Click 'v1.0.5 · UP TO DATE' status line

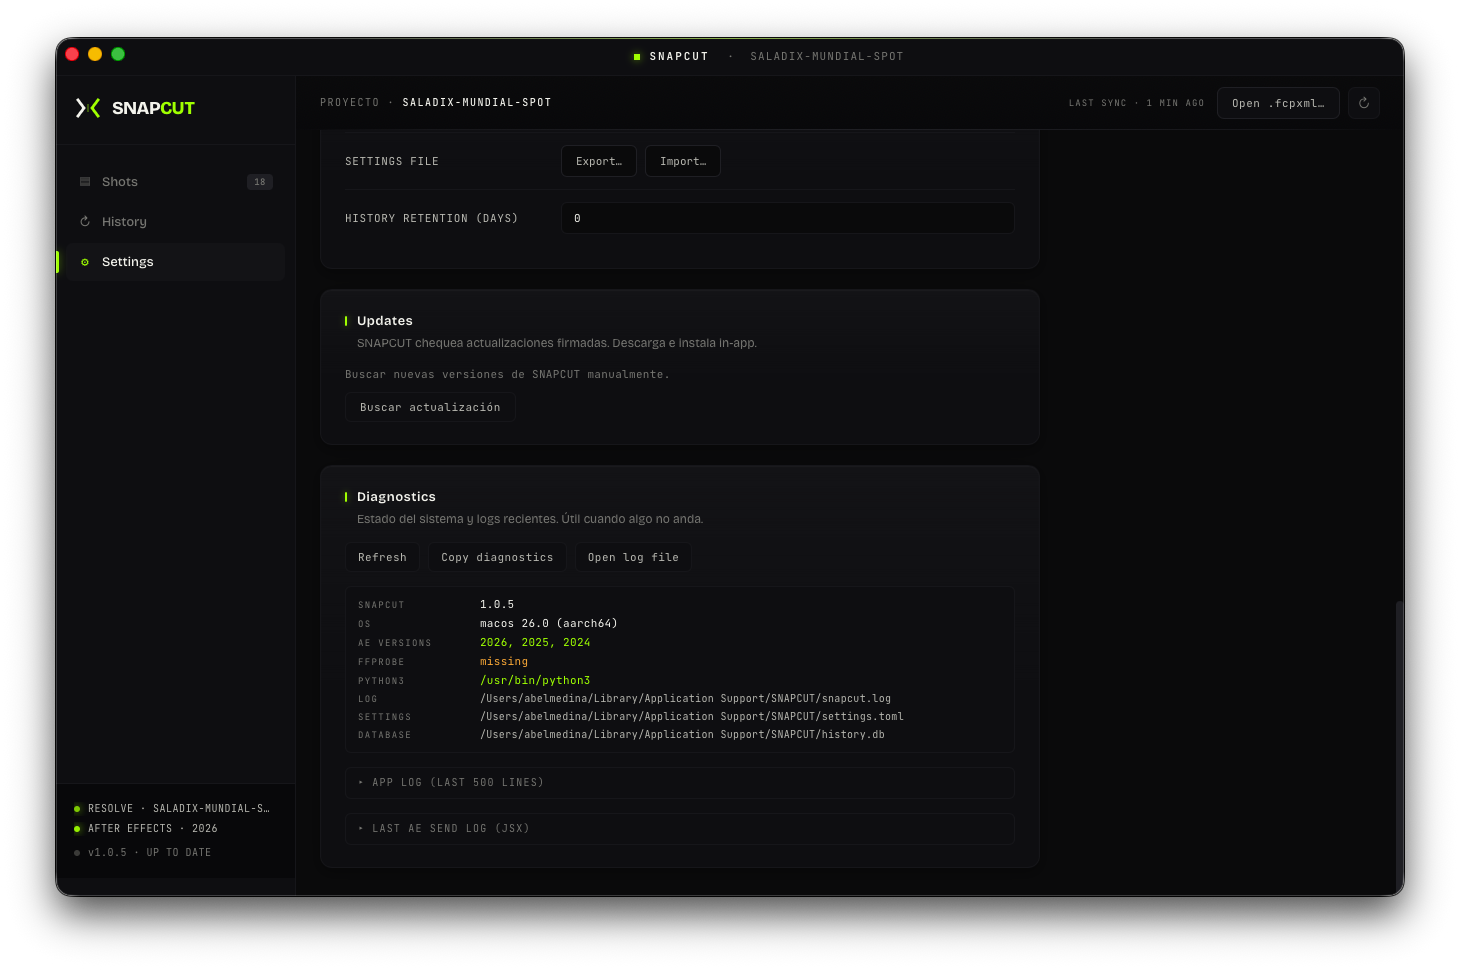pyautogui.click(x=150, y=853)
